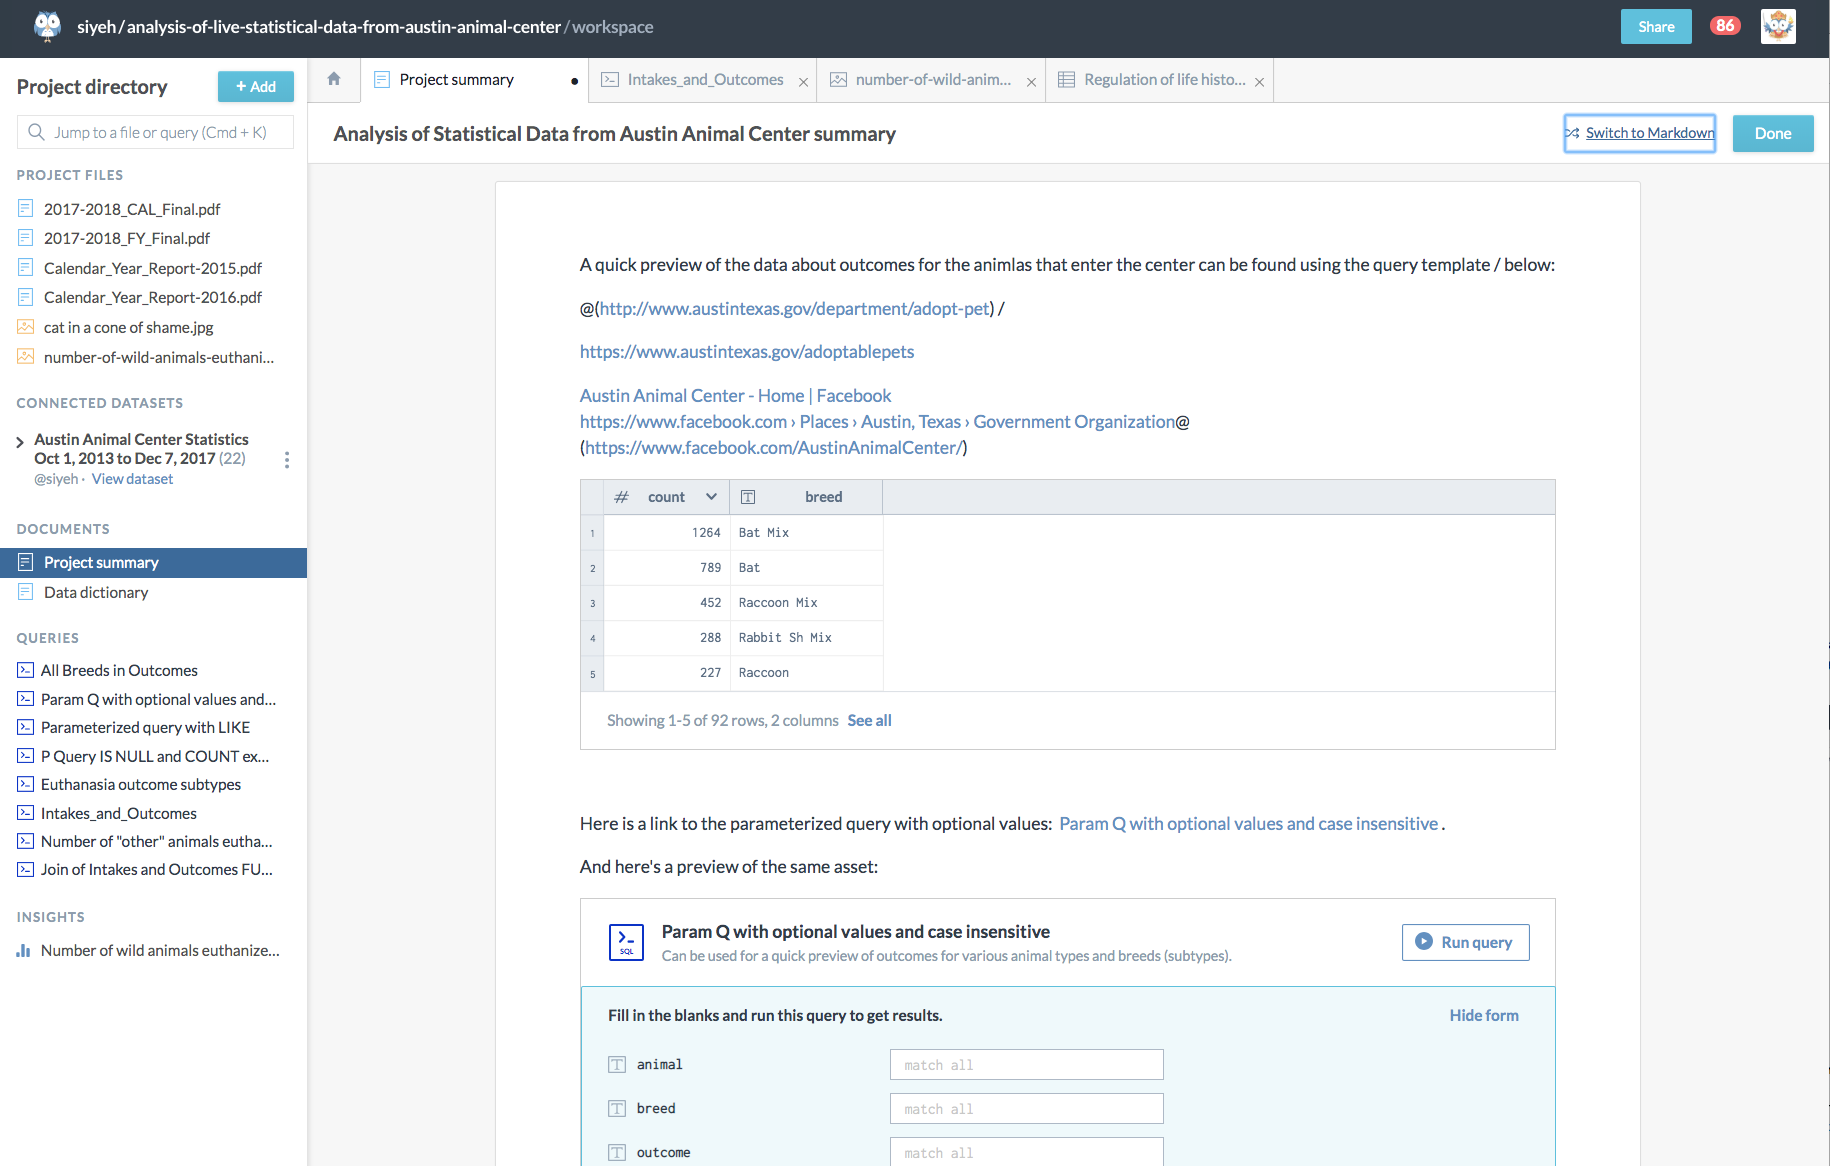The height and width of the screenshot is (1166, 1830).
Task: Click the animal match all input field
Action: [x=1026, y=1065]
